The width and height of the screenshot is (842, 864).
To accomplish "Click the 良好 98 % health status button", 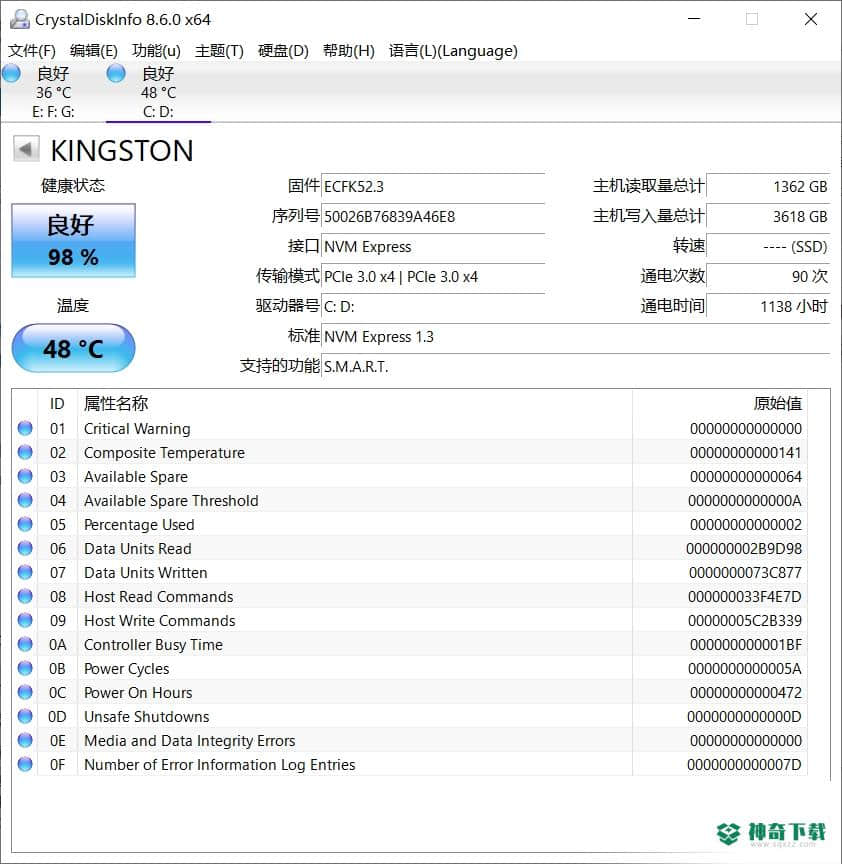I will click(x=73, y=240).
